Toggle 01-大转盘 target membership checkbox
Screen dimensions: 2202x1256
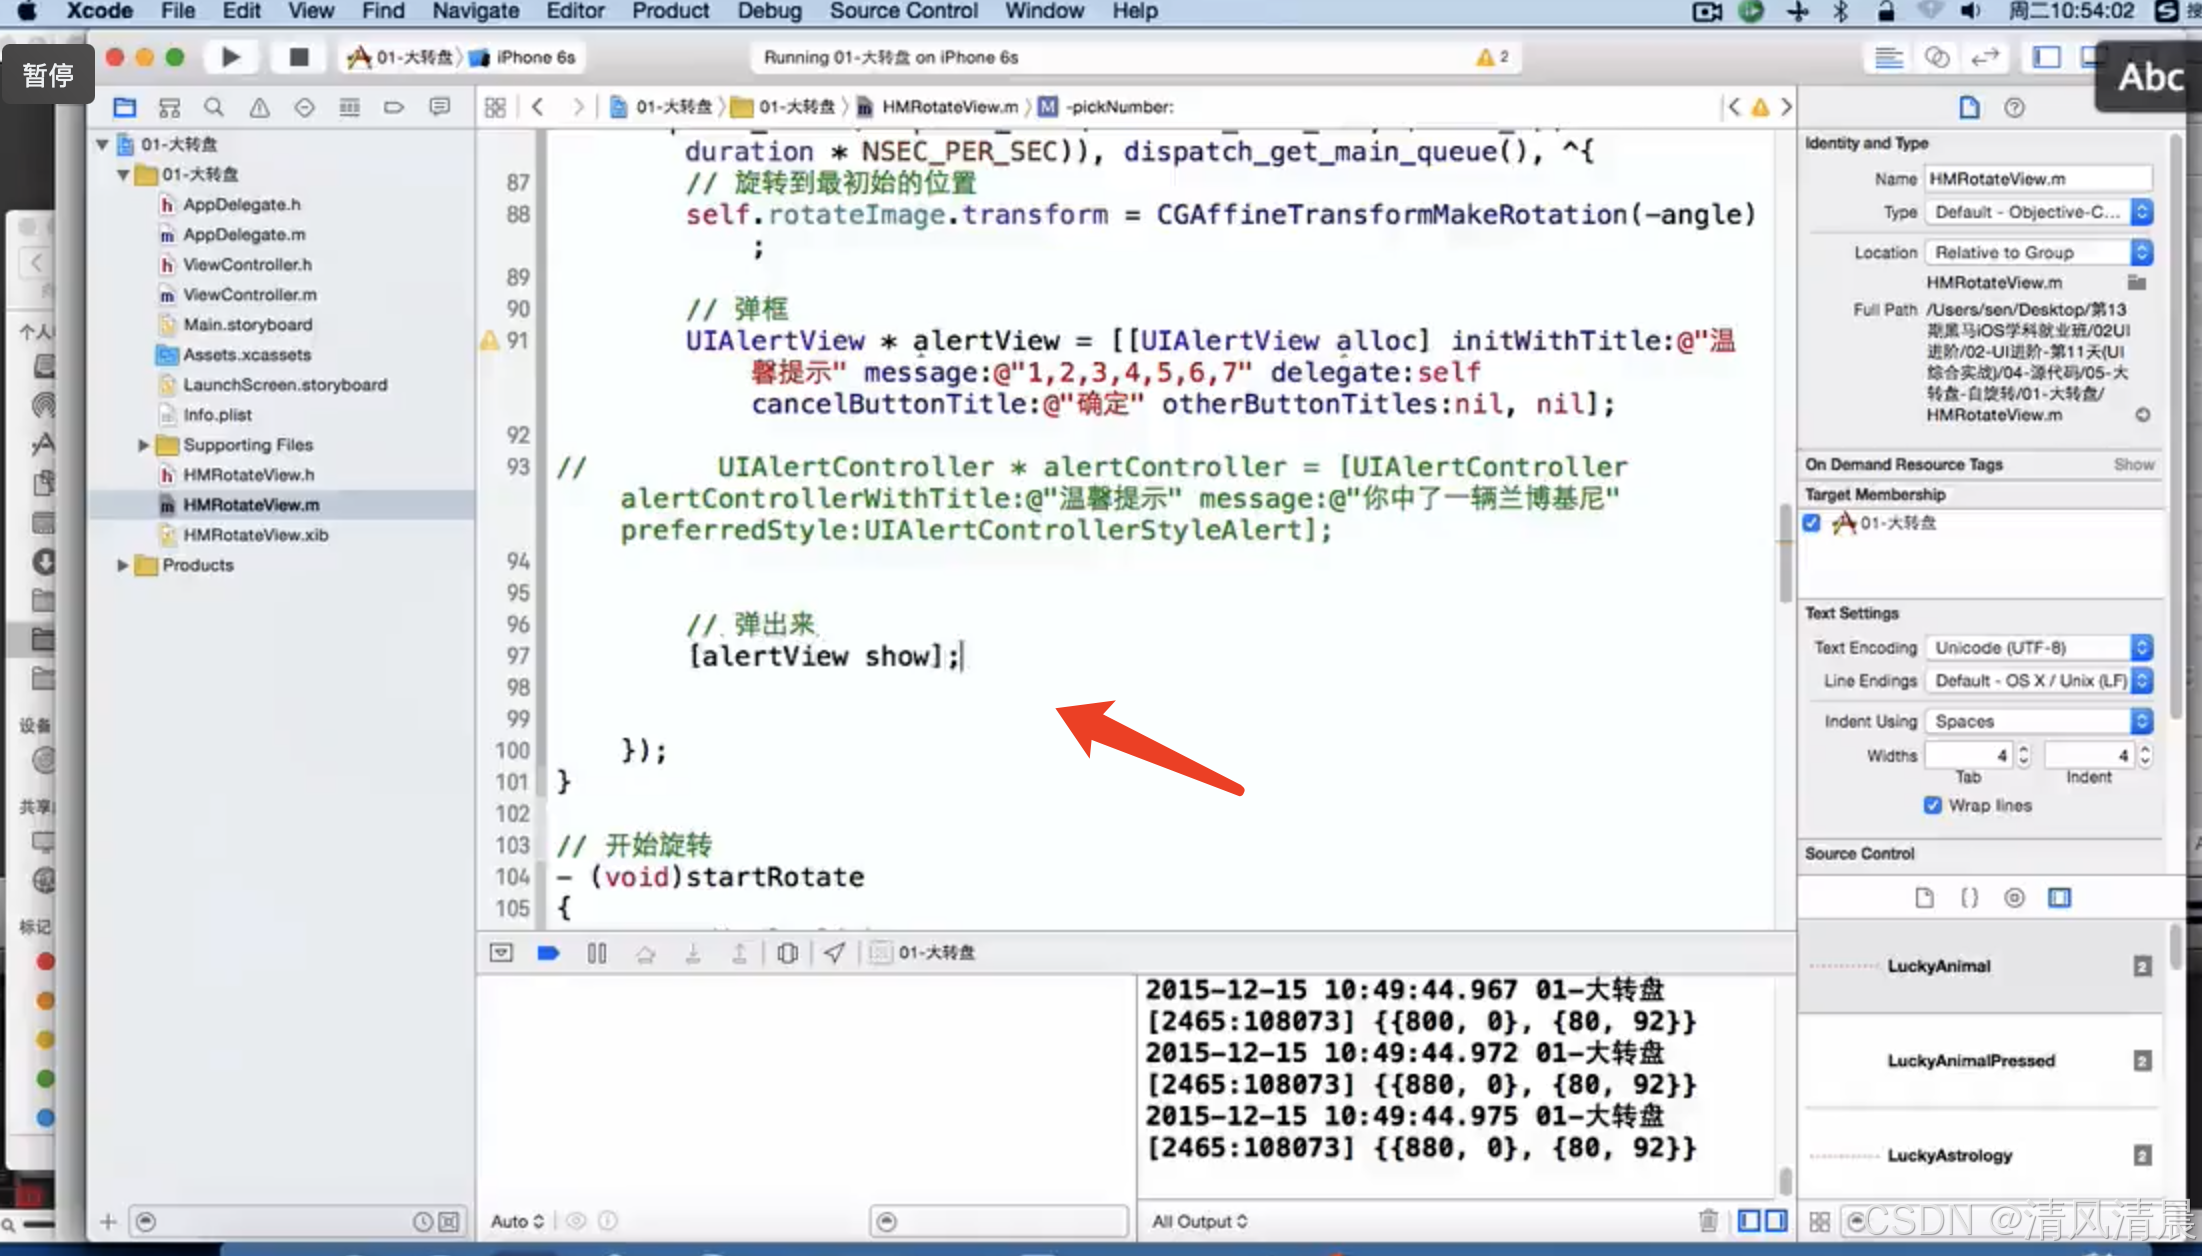coord(1811,522)
